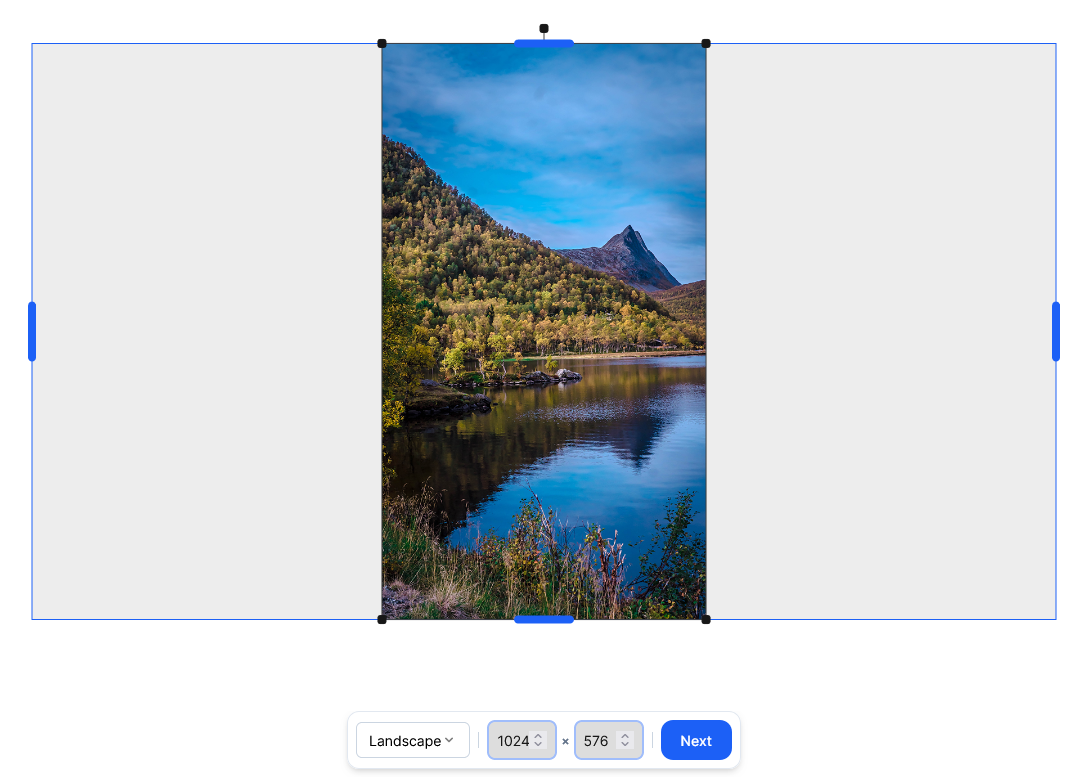Decrease width with the 1024 stepper down arrow
Image resolution: width=1086 pixels, height=777 pixels.
tap(538, 745)
